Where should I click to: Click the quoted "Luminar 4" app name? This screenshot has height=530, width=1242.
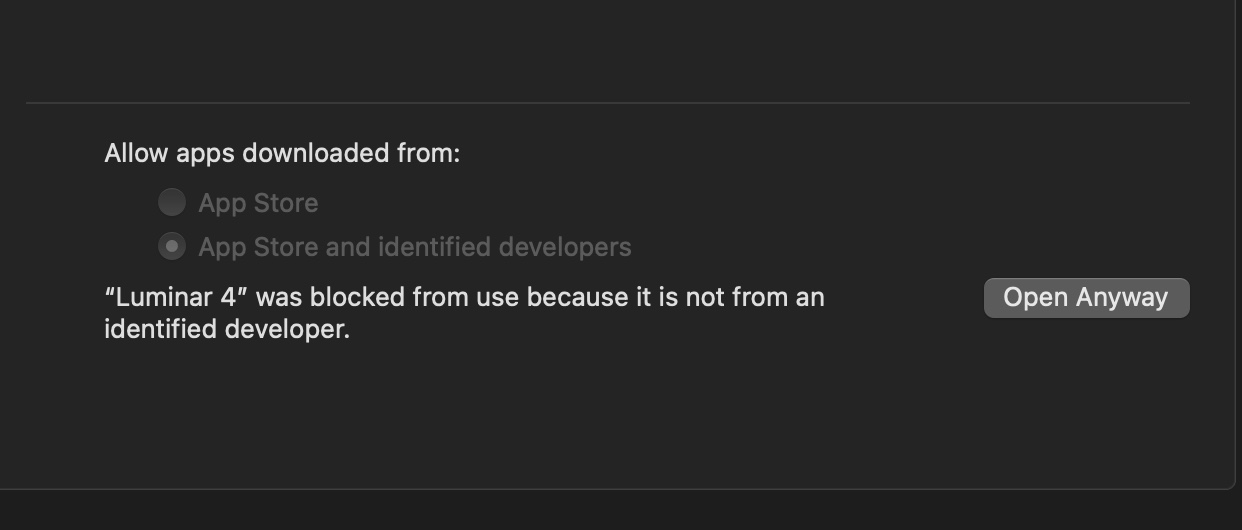(x=176, y=297)
